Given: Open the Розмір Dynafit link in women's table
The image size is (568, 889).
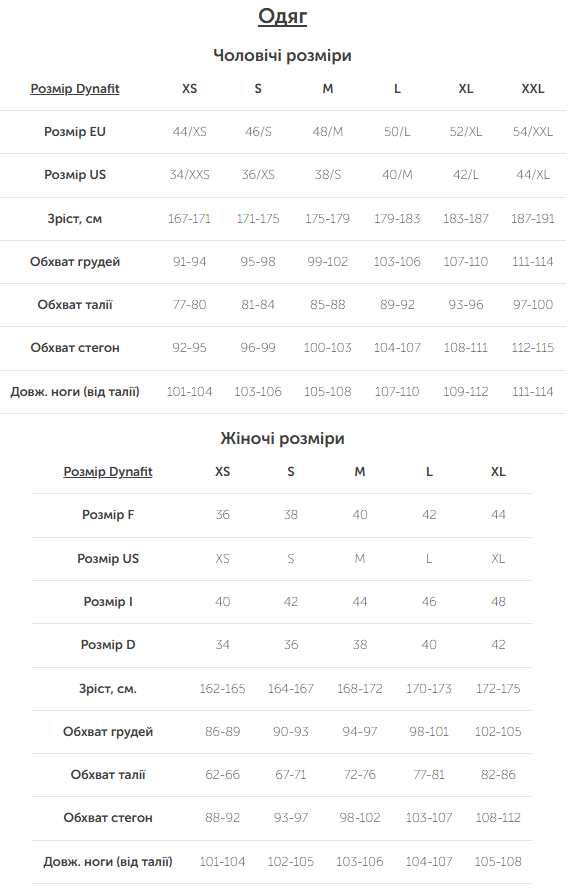Looking at the screenshot, I should click(x=108, y=472).
